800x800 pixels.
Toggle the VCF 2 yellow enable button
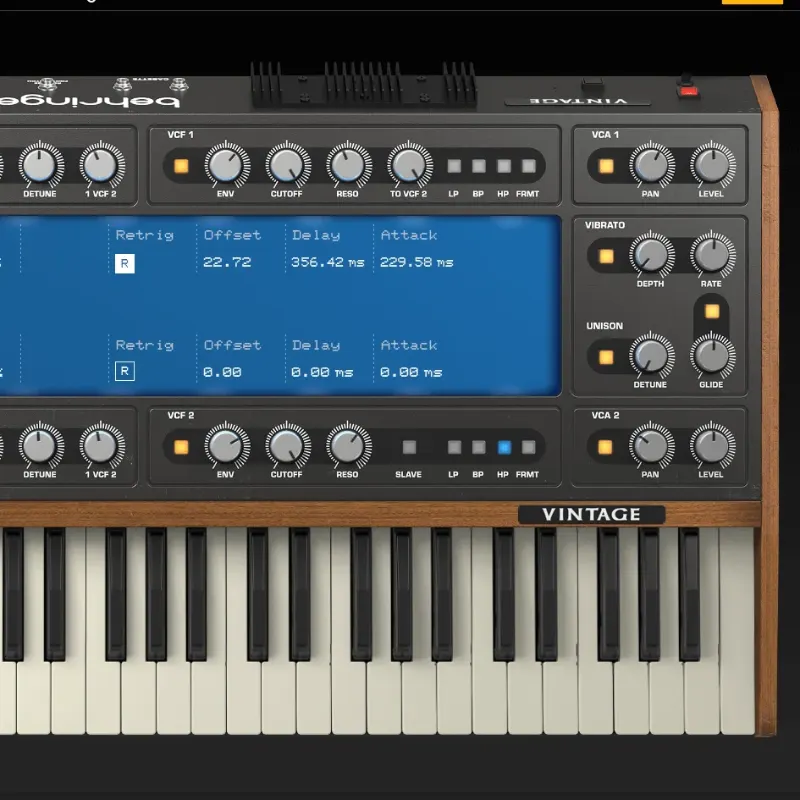(x=181, y=447)
